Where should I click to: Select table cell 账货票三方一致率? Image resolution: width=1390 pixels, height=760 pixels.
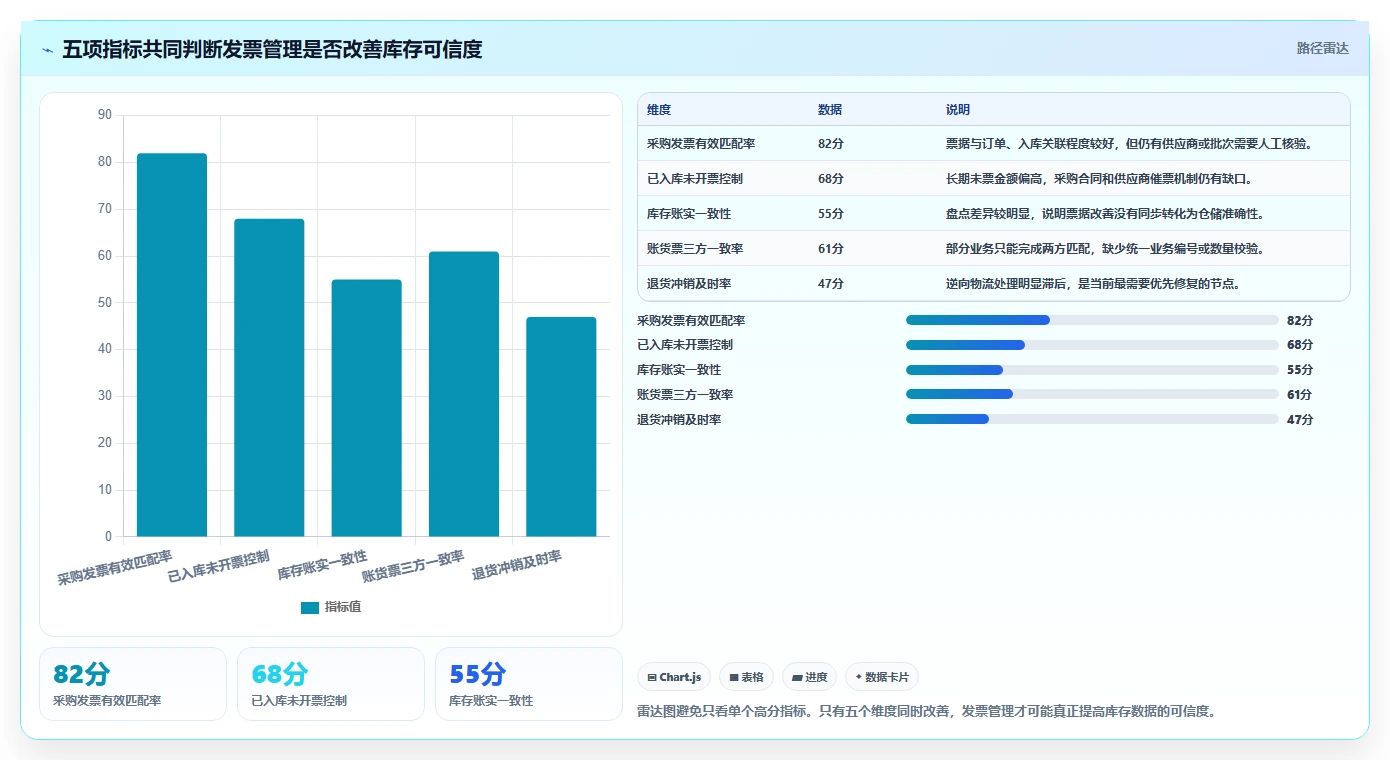point(695,248)
